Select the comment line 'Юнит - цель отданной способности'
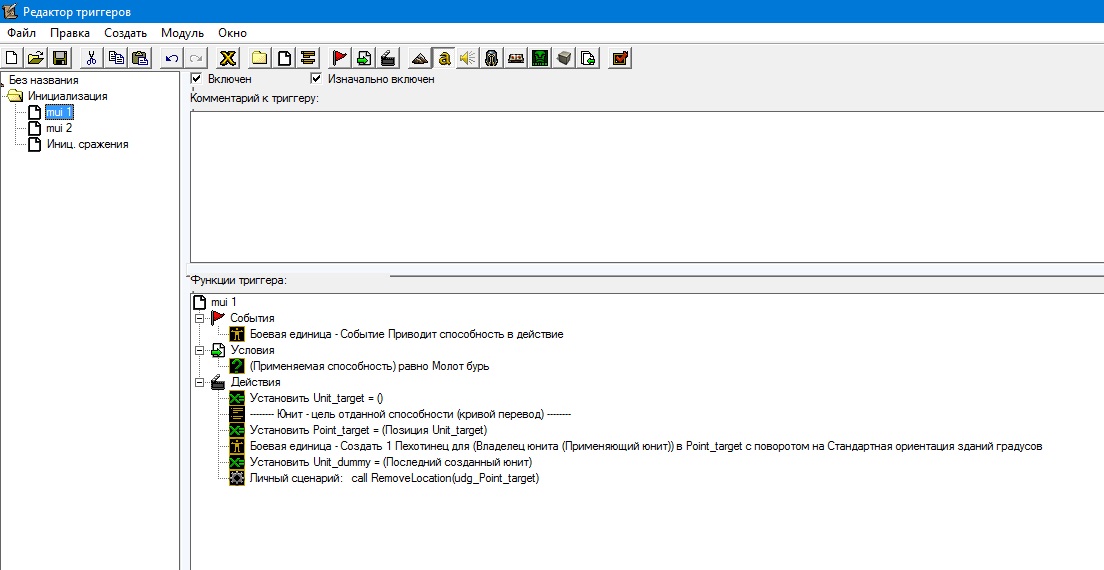Viewport: 1104px width, 570px height. point(410,414)
